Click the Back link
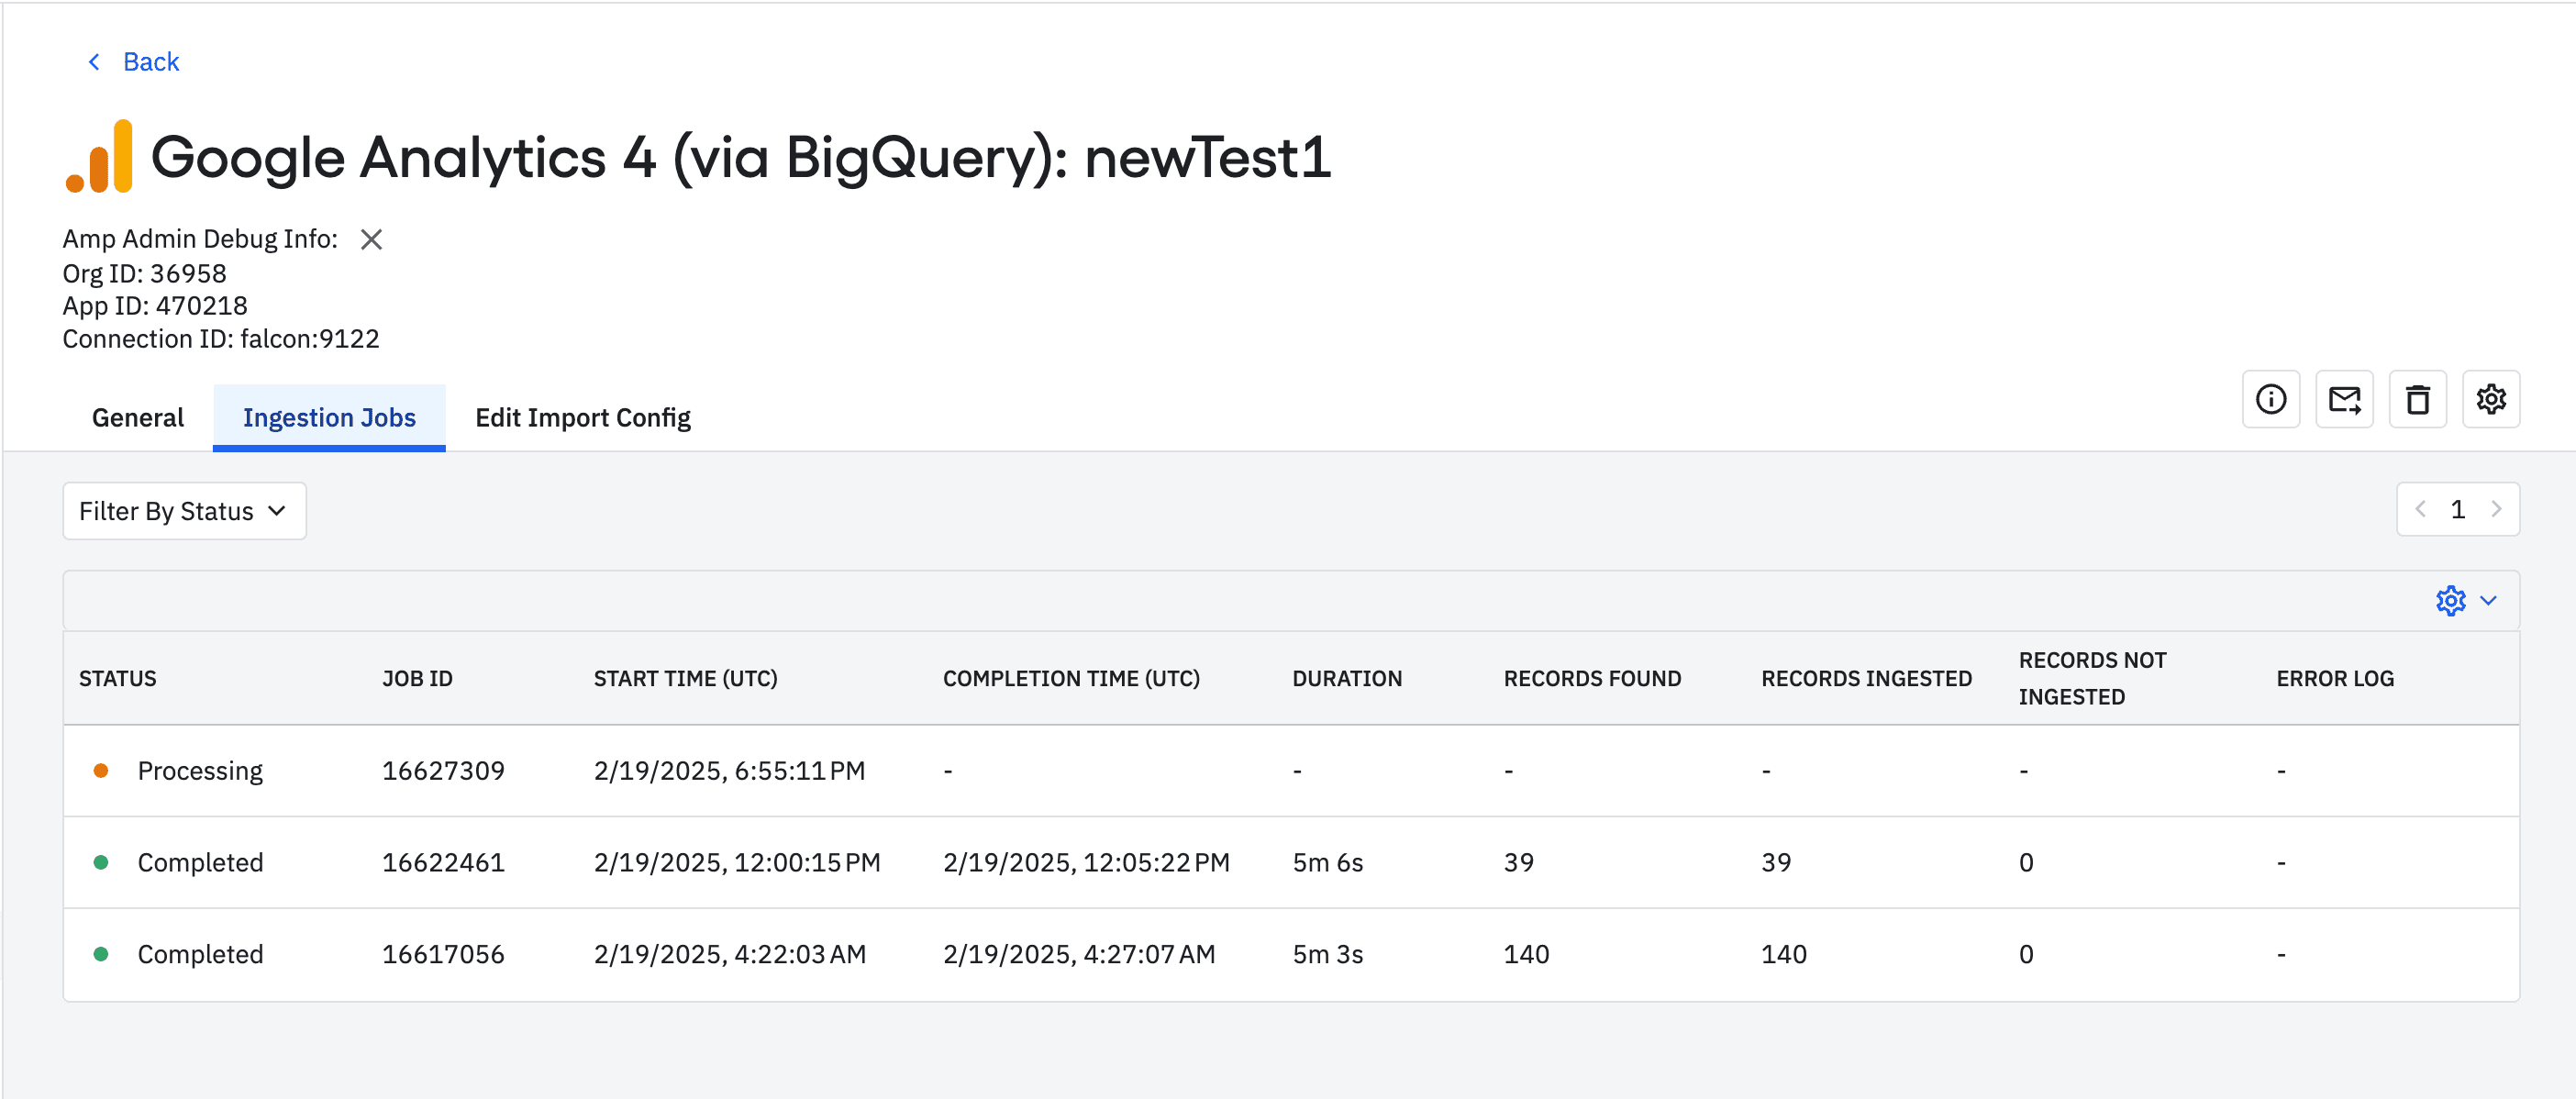2576x1099 pixels. click(151, 62)
